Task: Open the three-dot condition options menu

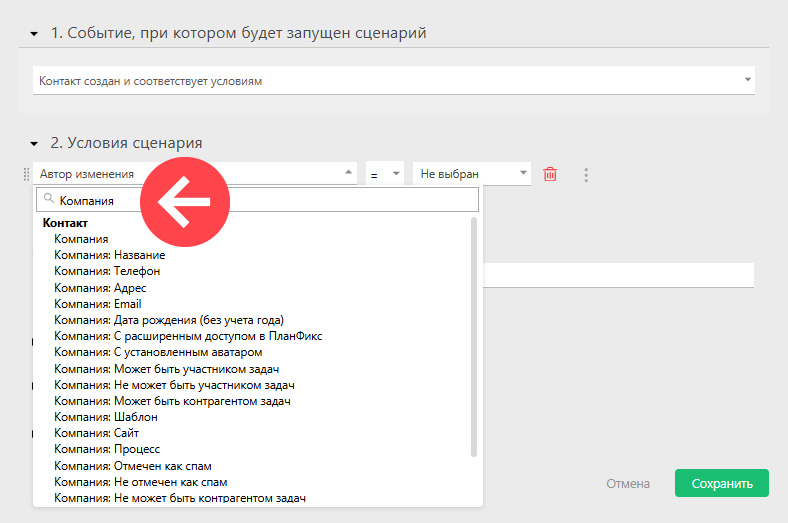Action: pyautogui.click(x=586, y=175)
